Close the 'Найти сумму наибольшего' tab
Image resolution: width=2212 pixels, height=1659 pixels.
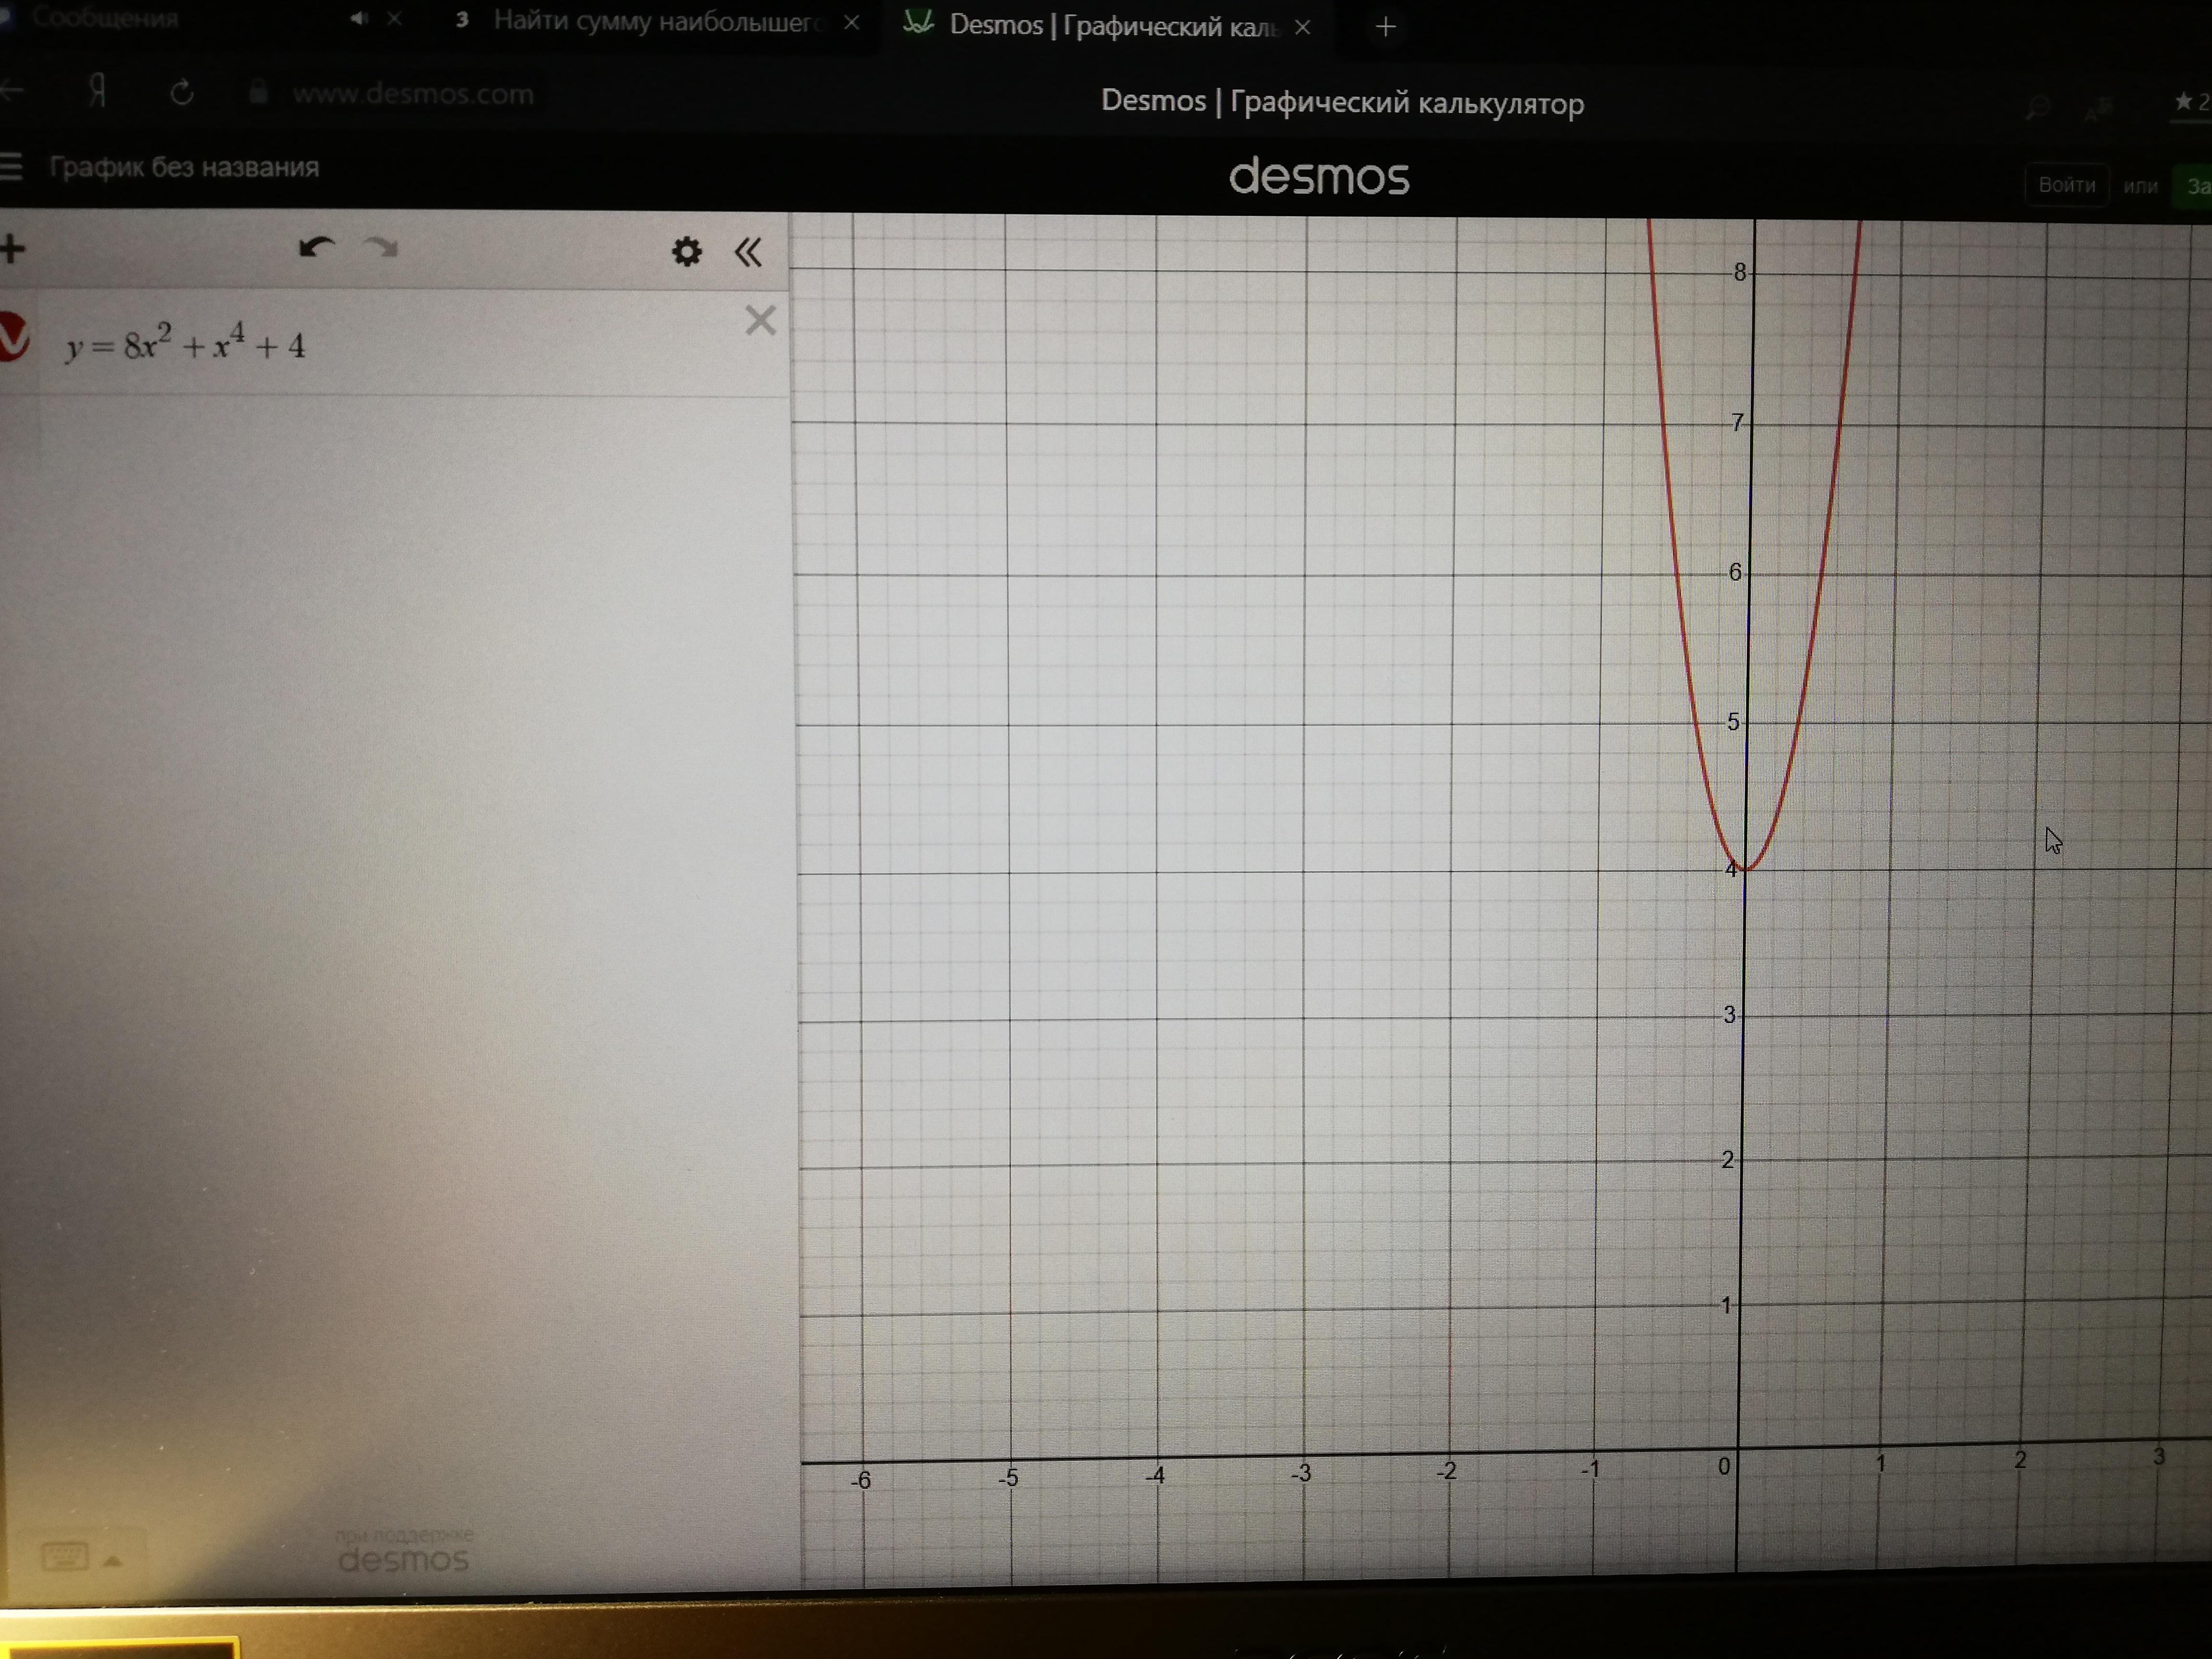[x=851, y=22]
